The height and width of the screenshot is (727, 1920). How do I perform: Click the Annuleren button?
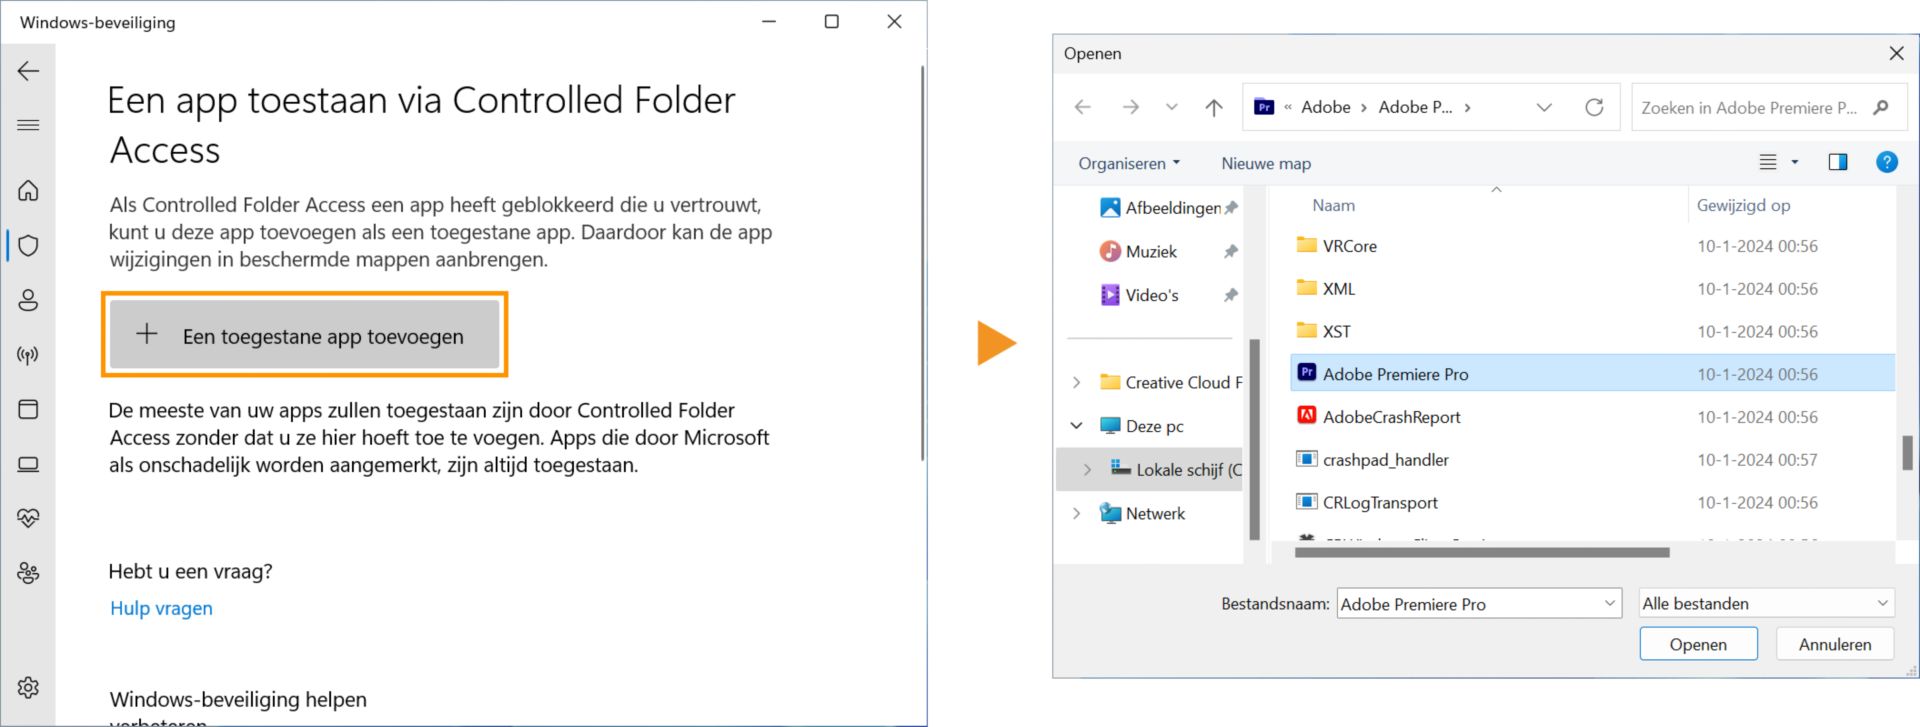click(x=1835, y=644)
